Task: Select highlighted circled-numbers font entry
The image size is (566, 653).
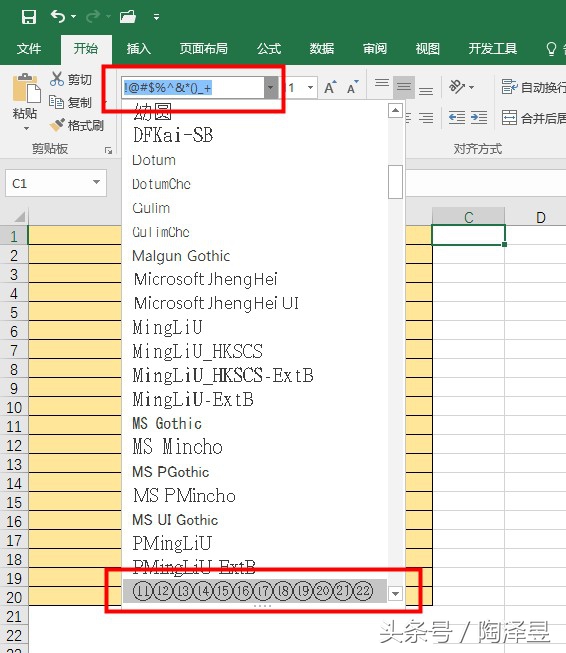Action: click(x=255, y=591)
